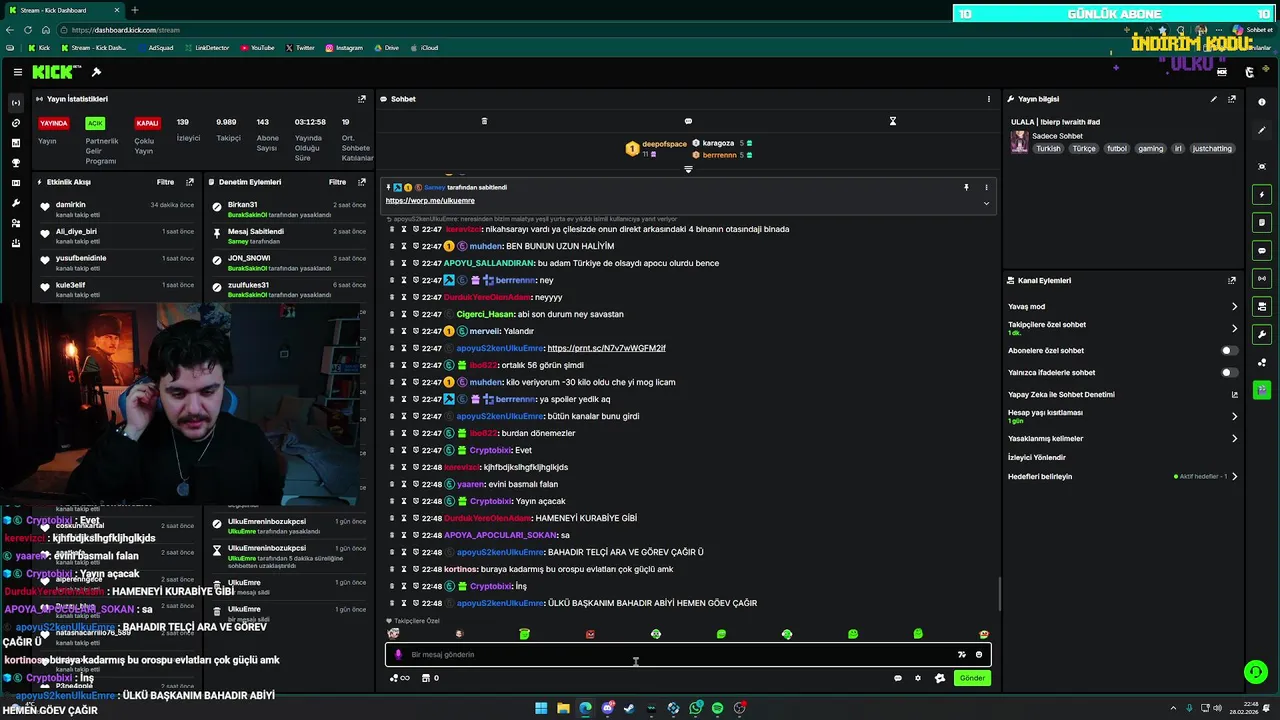1280x720 pixels.
Task: Click the green support button at bottom right
Action: [x=1255, y=672]
